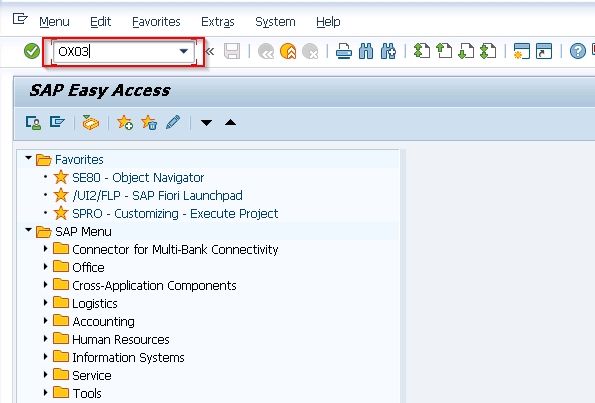Click the Add to Favorites star icon
Viewport: 595px width, 403px height.
coord(125,123)
